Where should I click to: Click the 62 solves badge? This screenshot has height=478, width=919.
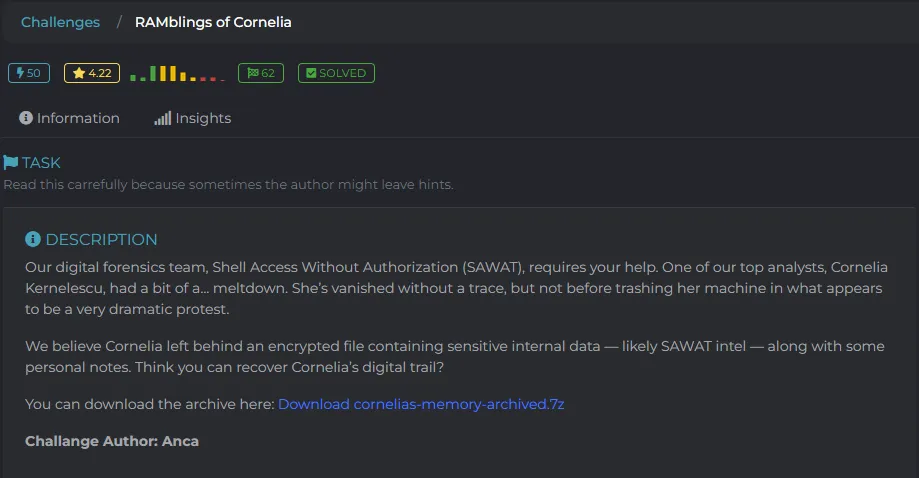pos(261,73)
